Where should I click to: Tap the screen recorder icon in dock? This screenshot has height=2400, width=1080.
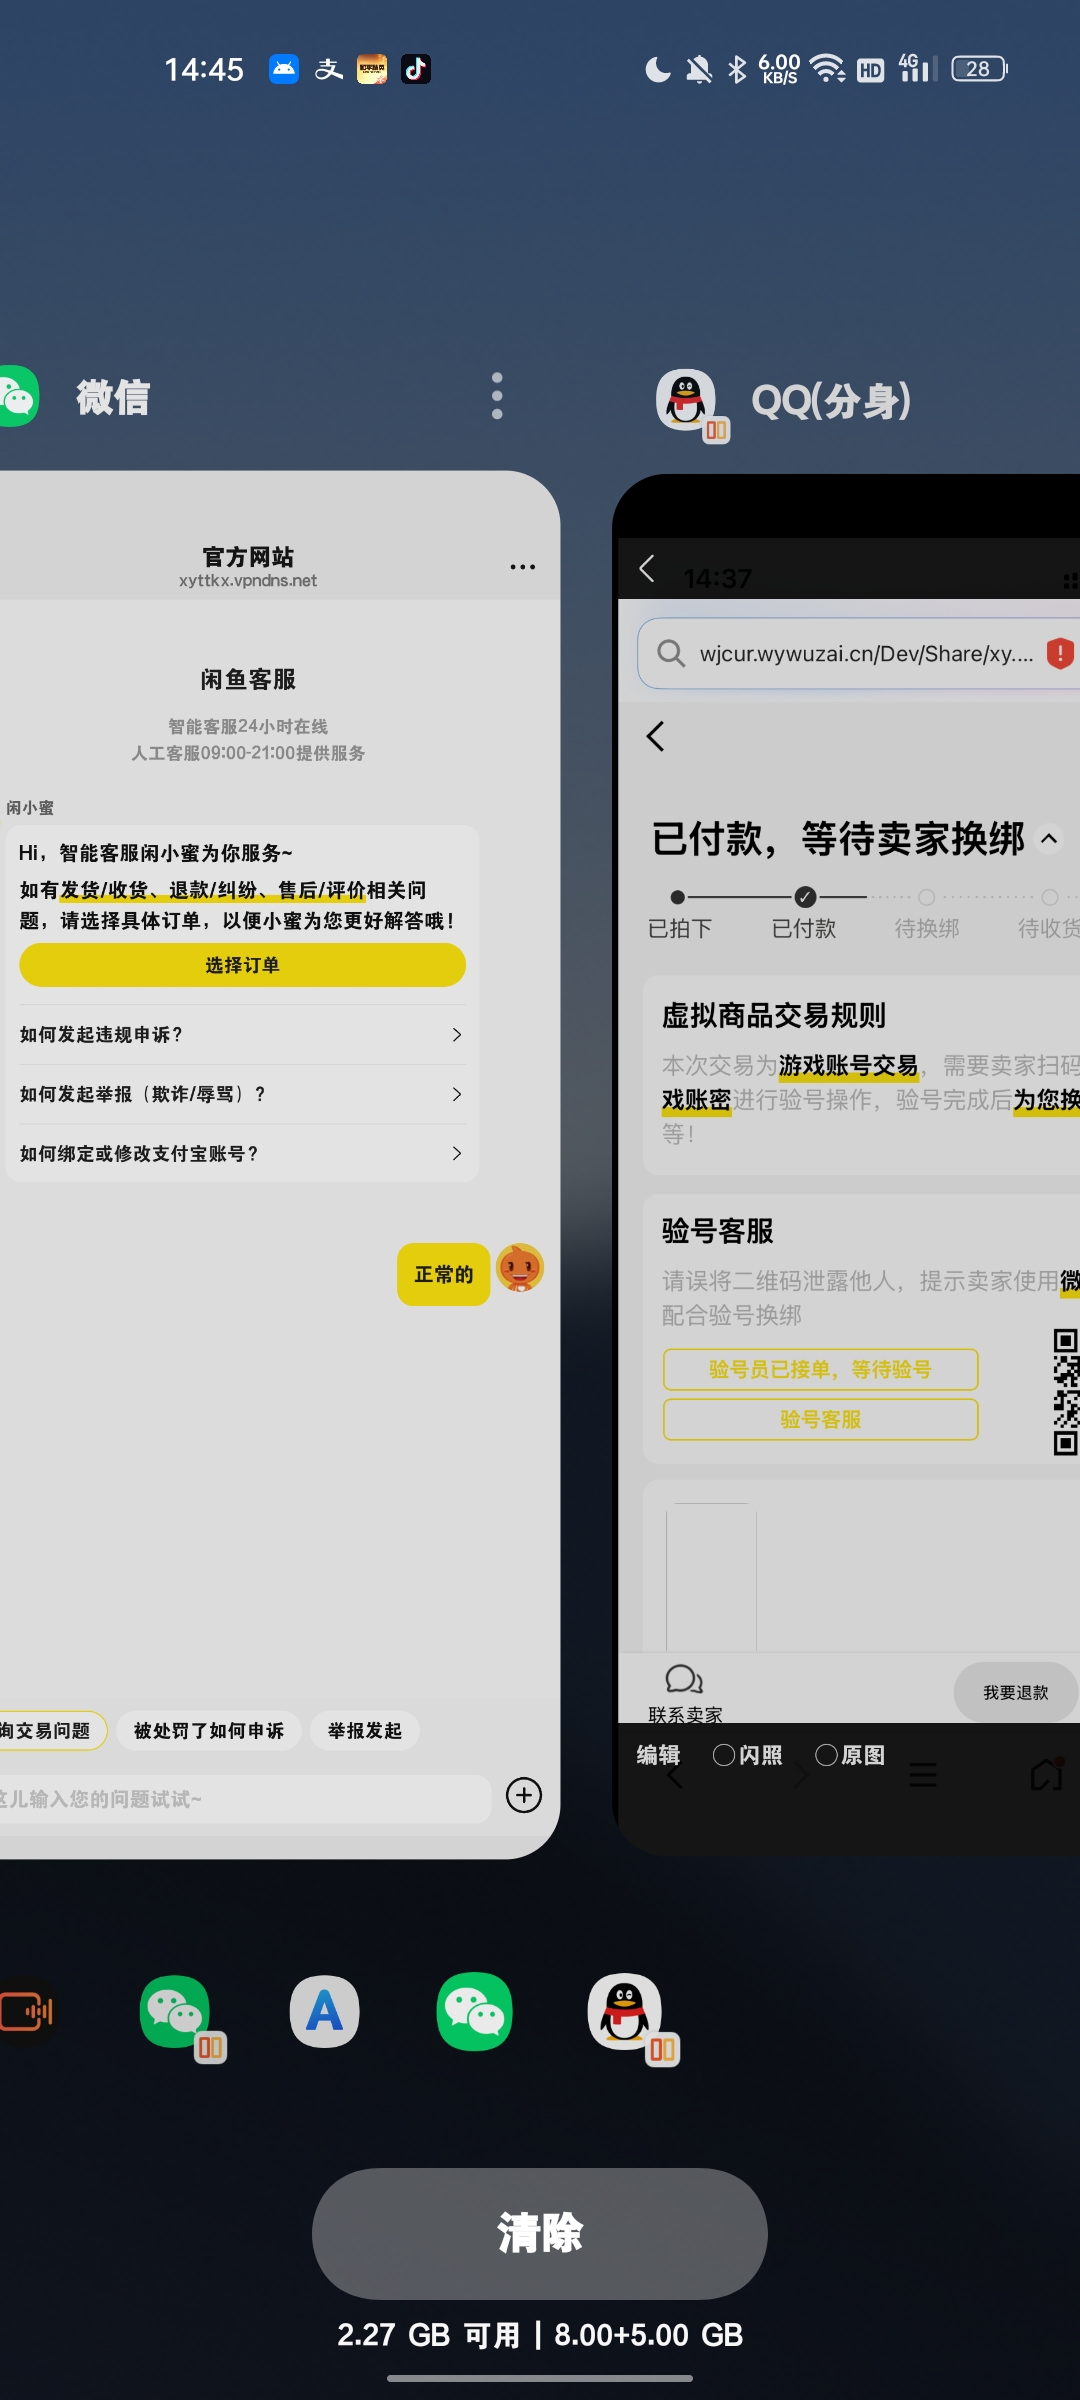coord(26,2012)
